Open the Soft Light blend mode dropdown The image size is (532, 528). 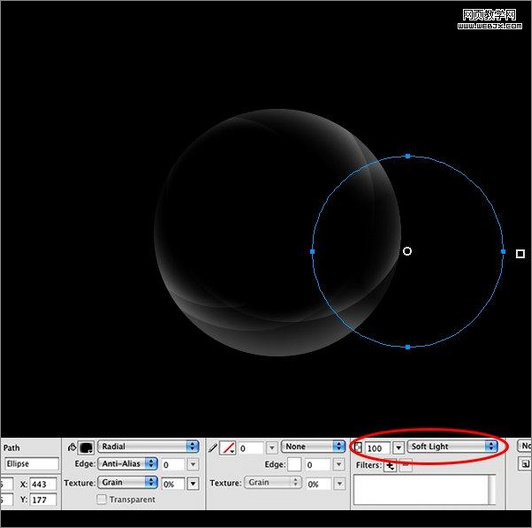(x=452, y=446)
